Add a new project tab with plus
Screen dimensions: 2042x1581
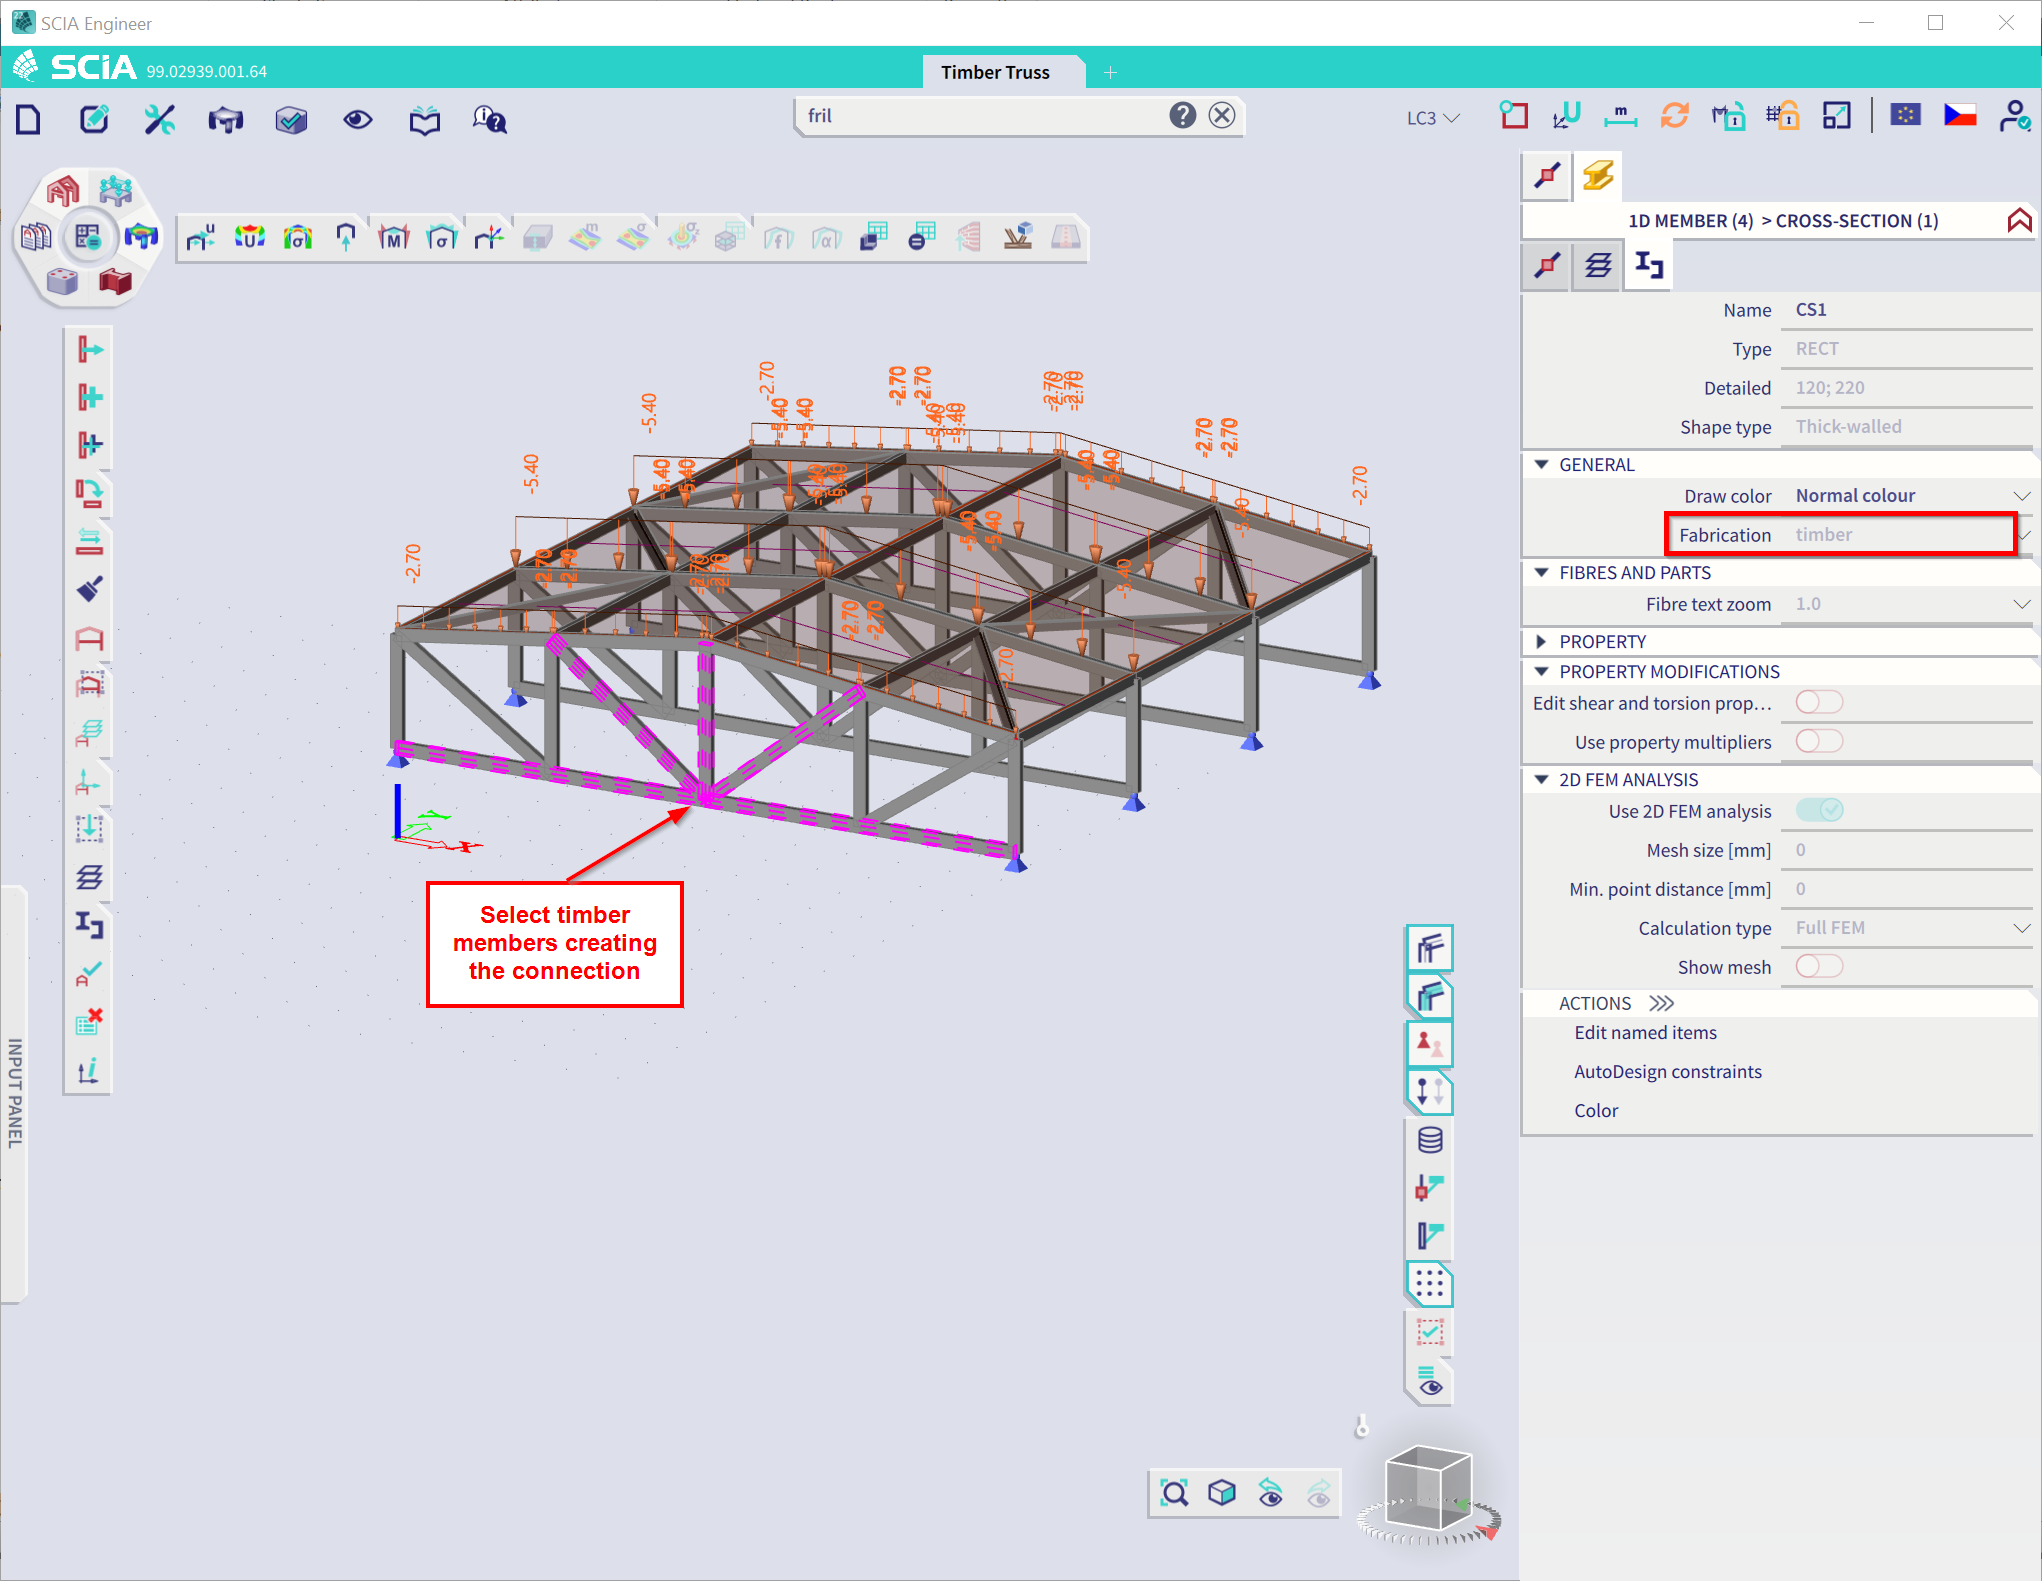point(1109,72)
